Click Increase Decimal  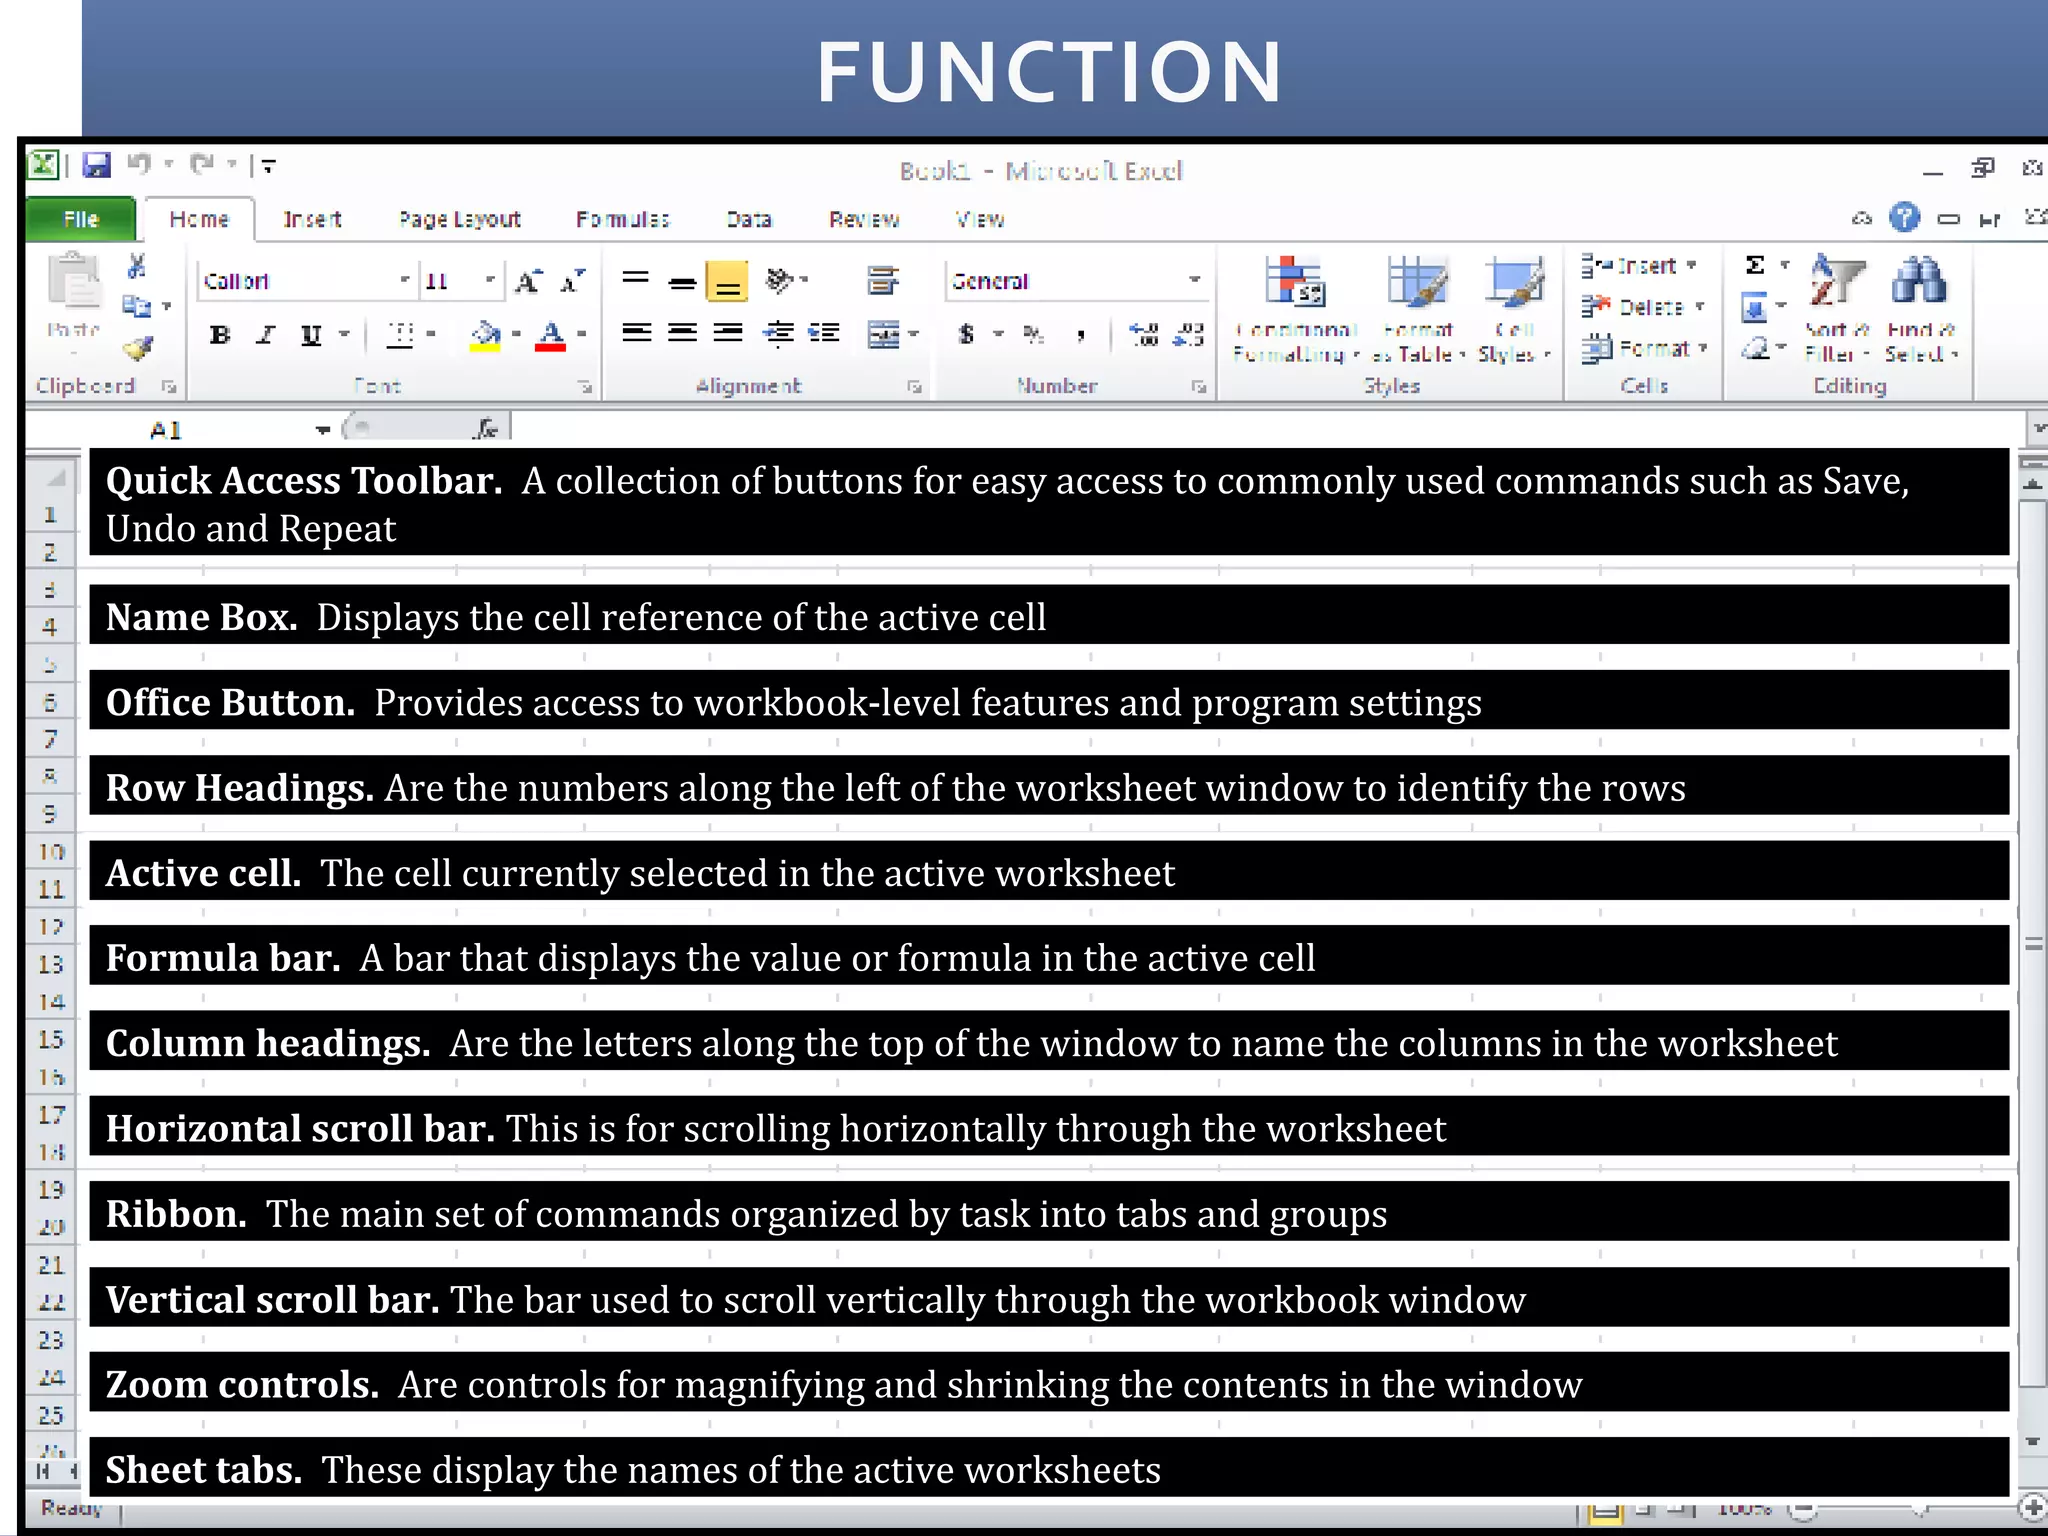1143,334
